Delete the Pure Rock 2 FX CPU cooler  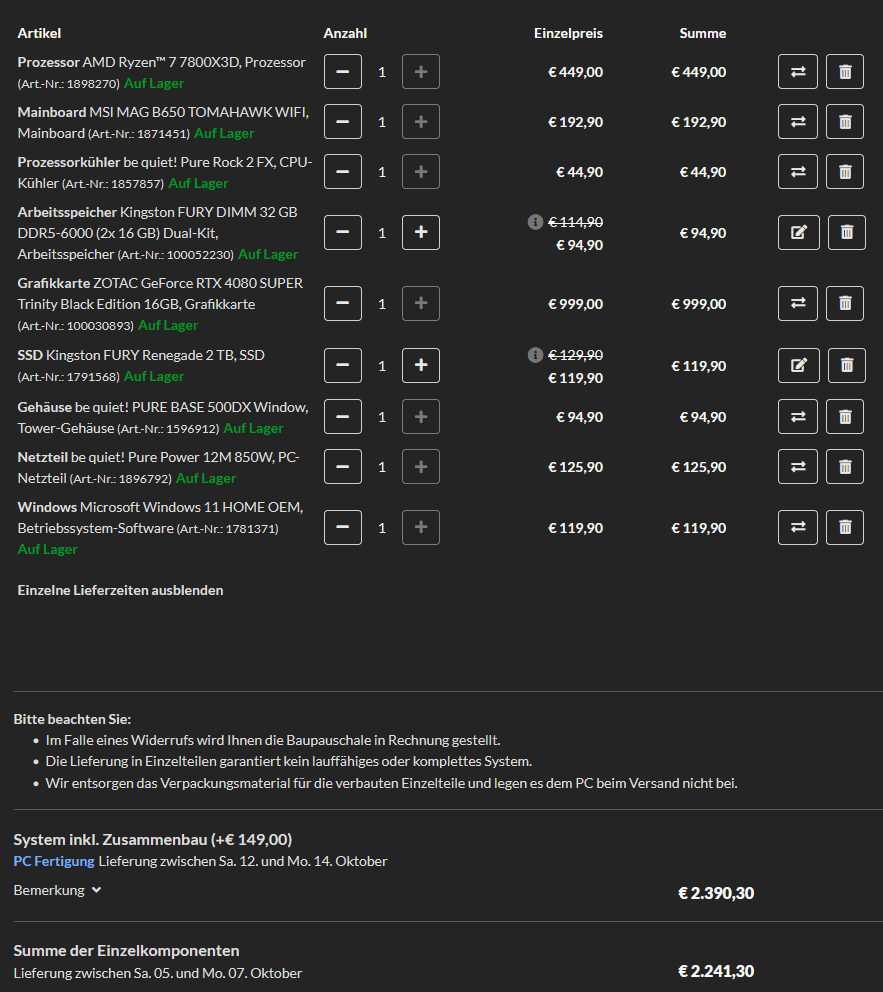tap(845, 171)
